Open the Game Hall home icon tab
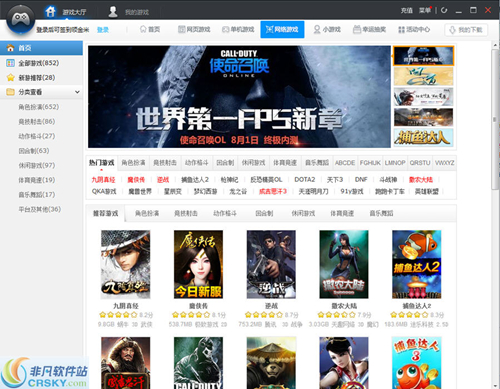This screenshot has width=500, height=389. tap(66, 12)
